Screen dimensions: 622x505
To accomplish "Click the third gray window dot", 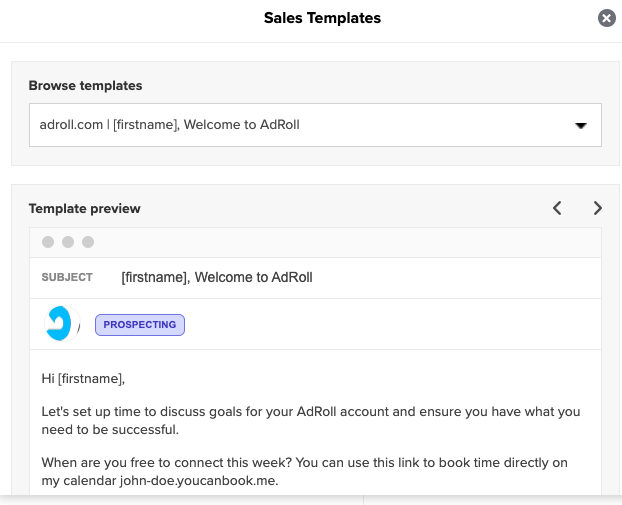I will coord(88,242).
